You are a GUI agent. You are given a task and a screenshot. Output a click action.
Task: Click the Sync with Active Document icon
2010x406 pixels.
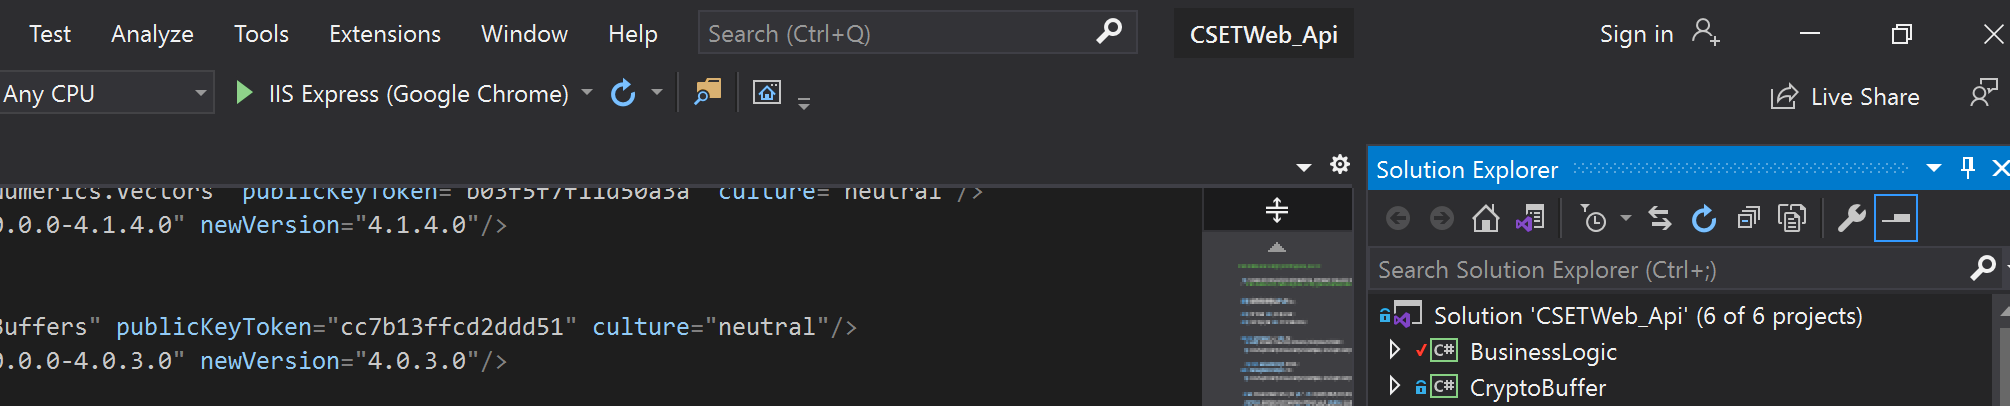[1660, 218]
